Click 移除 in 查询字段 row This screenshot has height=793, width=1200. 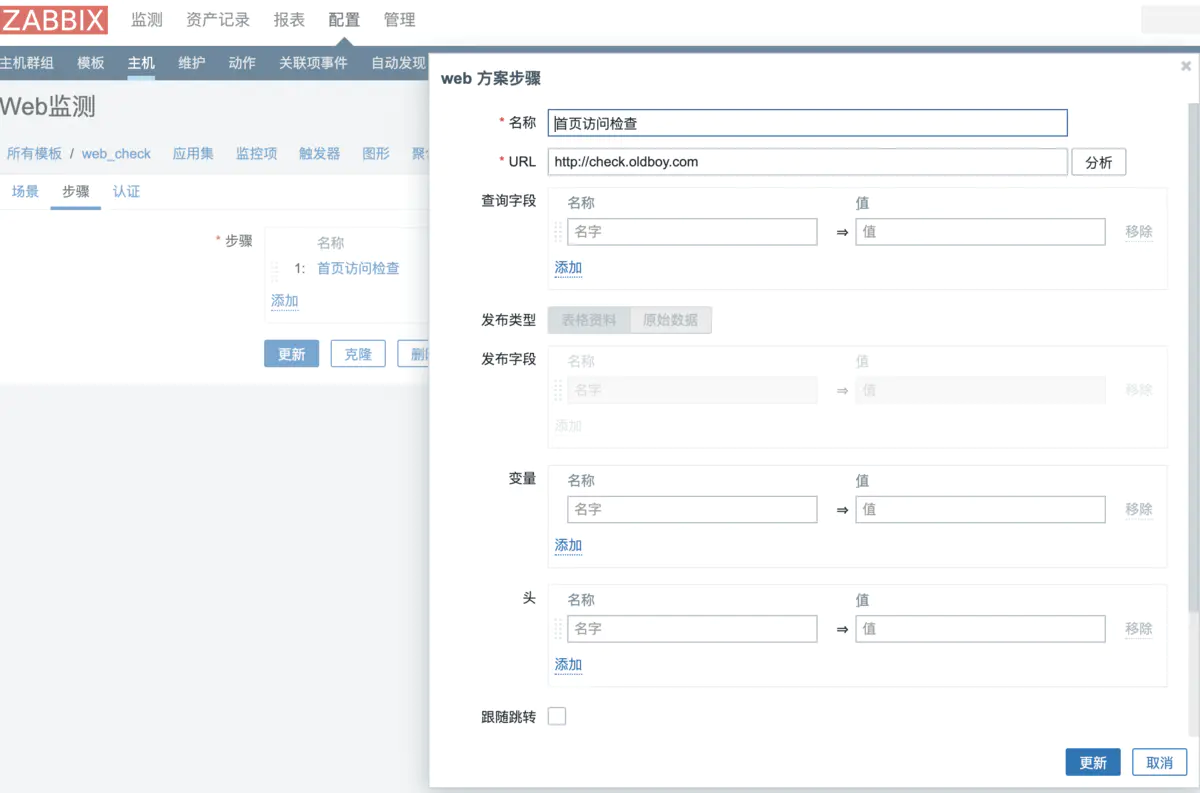pos(1139,232)
